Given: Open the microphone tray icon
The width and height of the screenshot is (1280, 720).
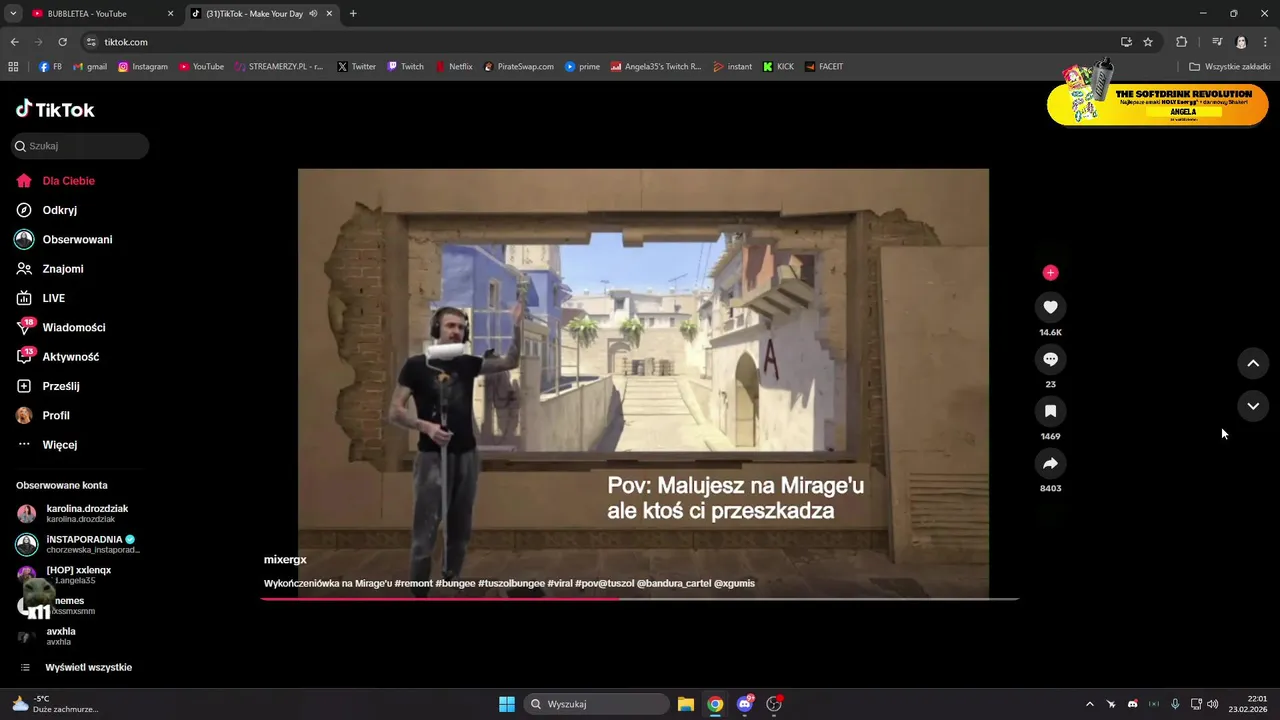Looking at the screenshot, I should 1175,704.
